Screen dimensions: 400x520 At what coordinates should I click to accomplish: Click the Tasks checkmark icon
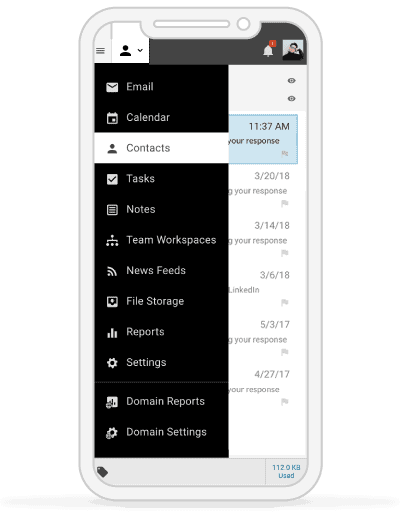[x=112, y=179]
